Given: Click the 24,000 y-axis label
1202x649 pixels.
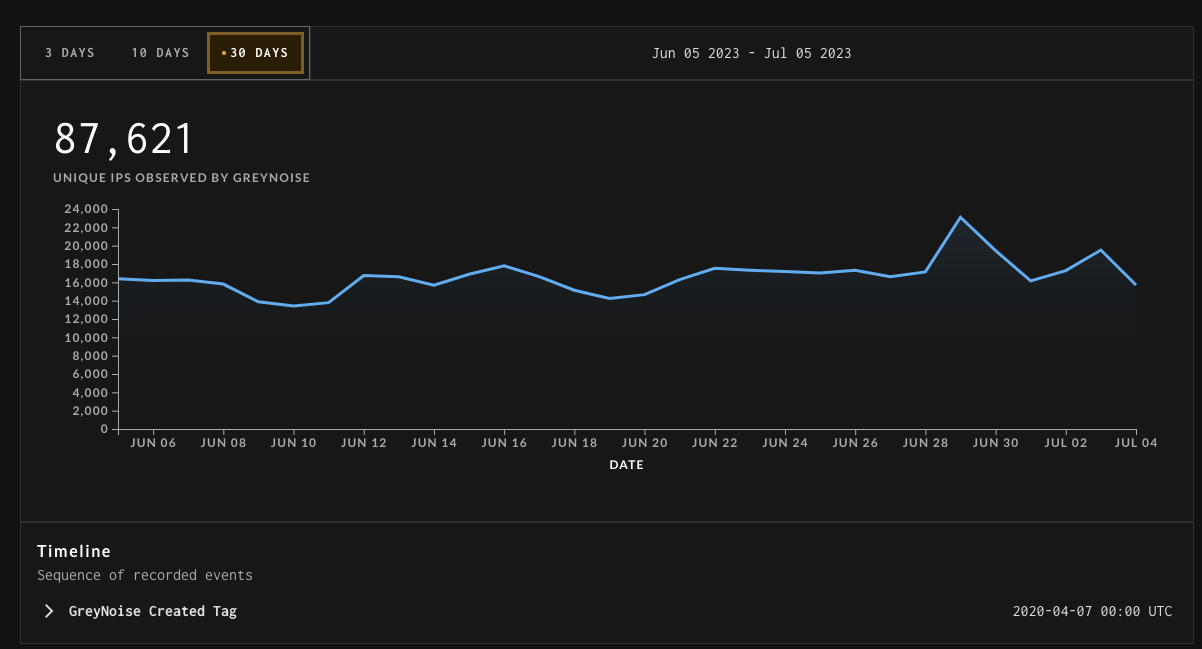Looking at the screenshot, I should [x=85, y=209].
